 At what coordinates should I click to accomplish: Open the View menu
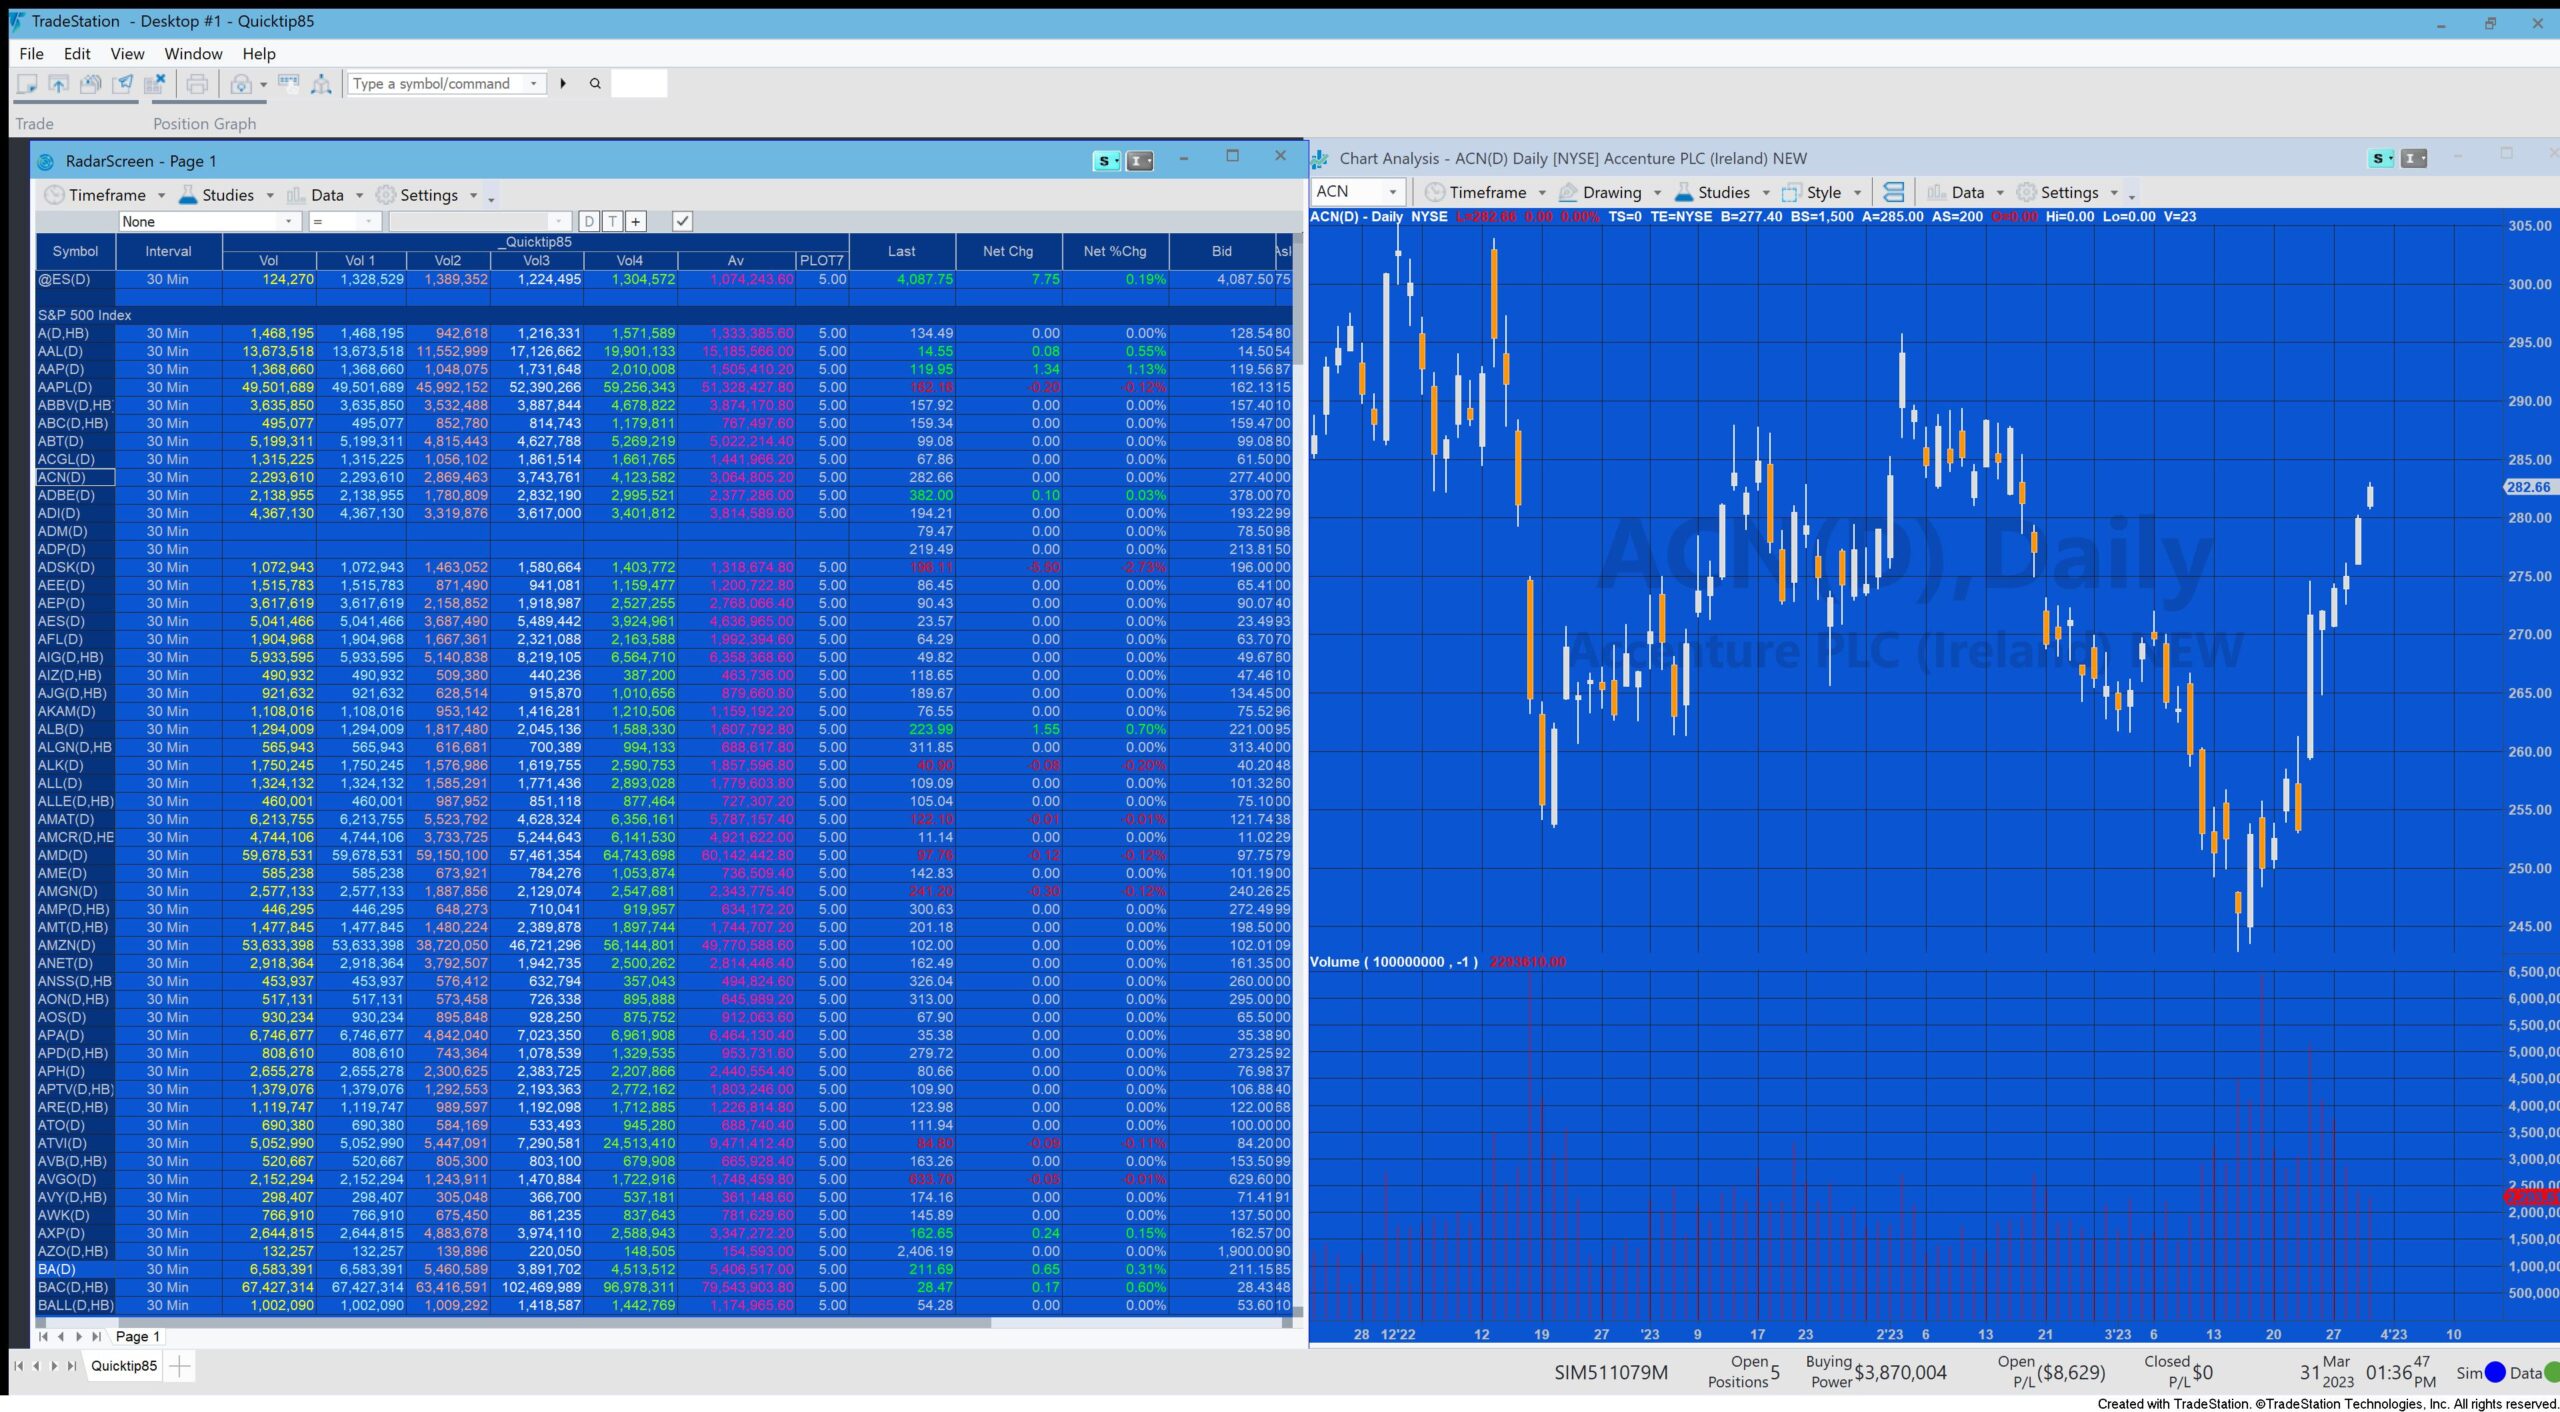pos(127,53)
